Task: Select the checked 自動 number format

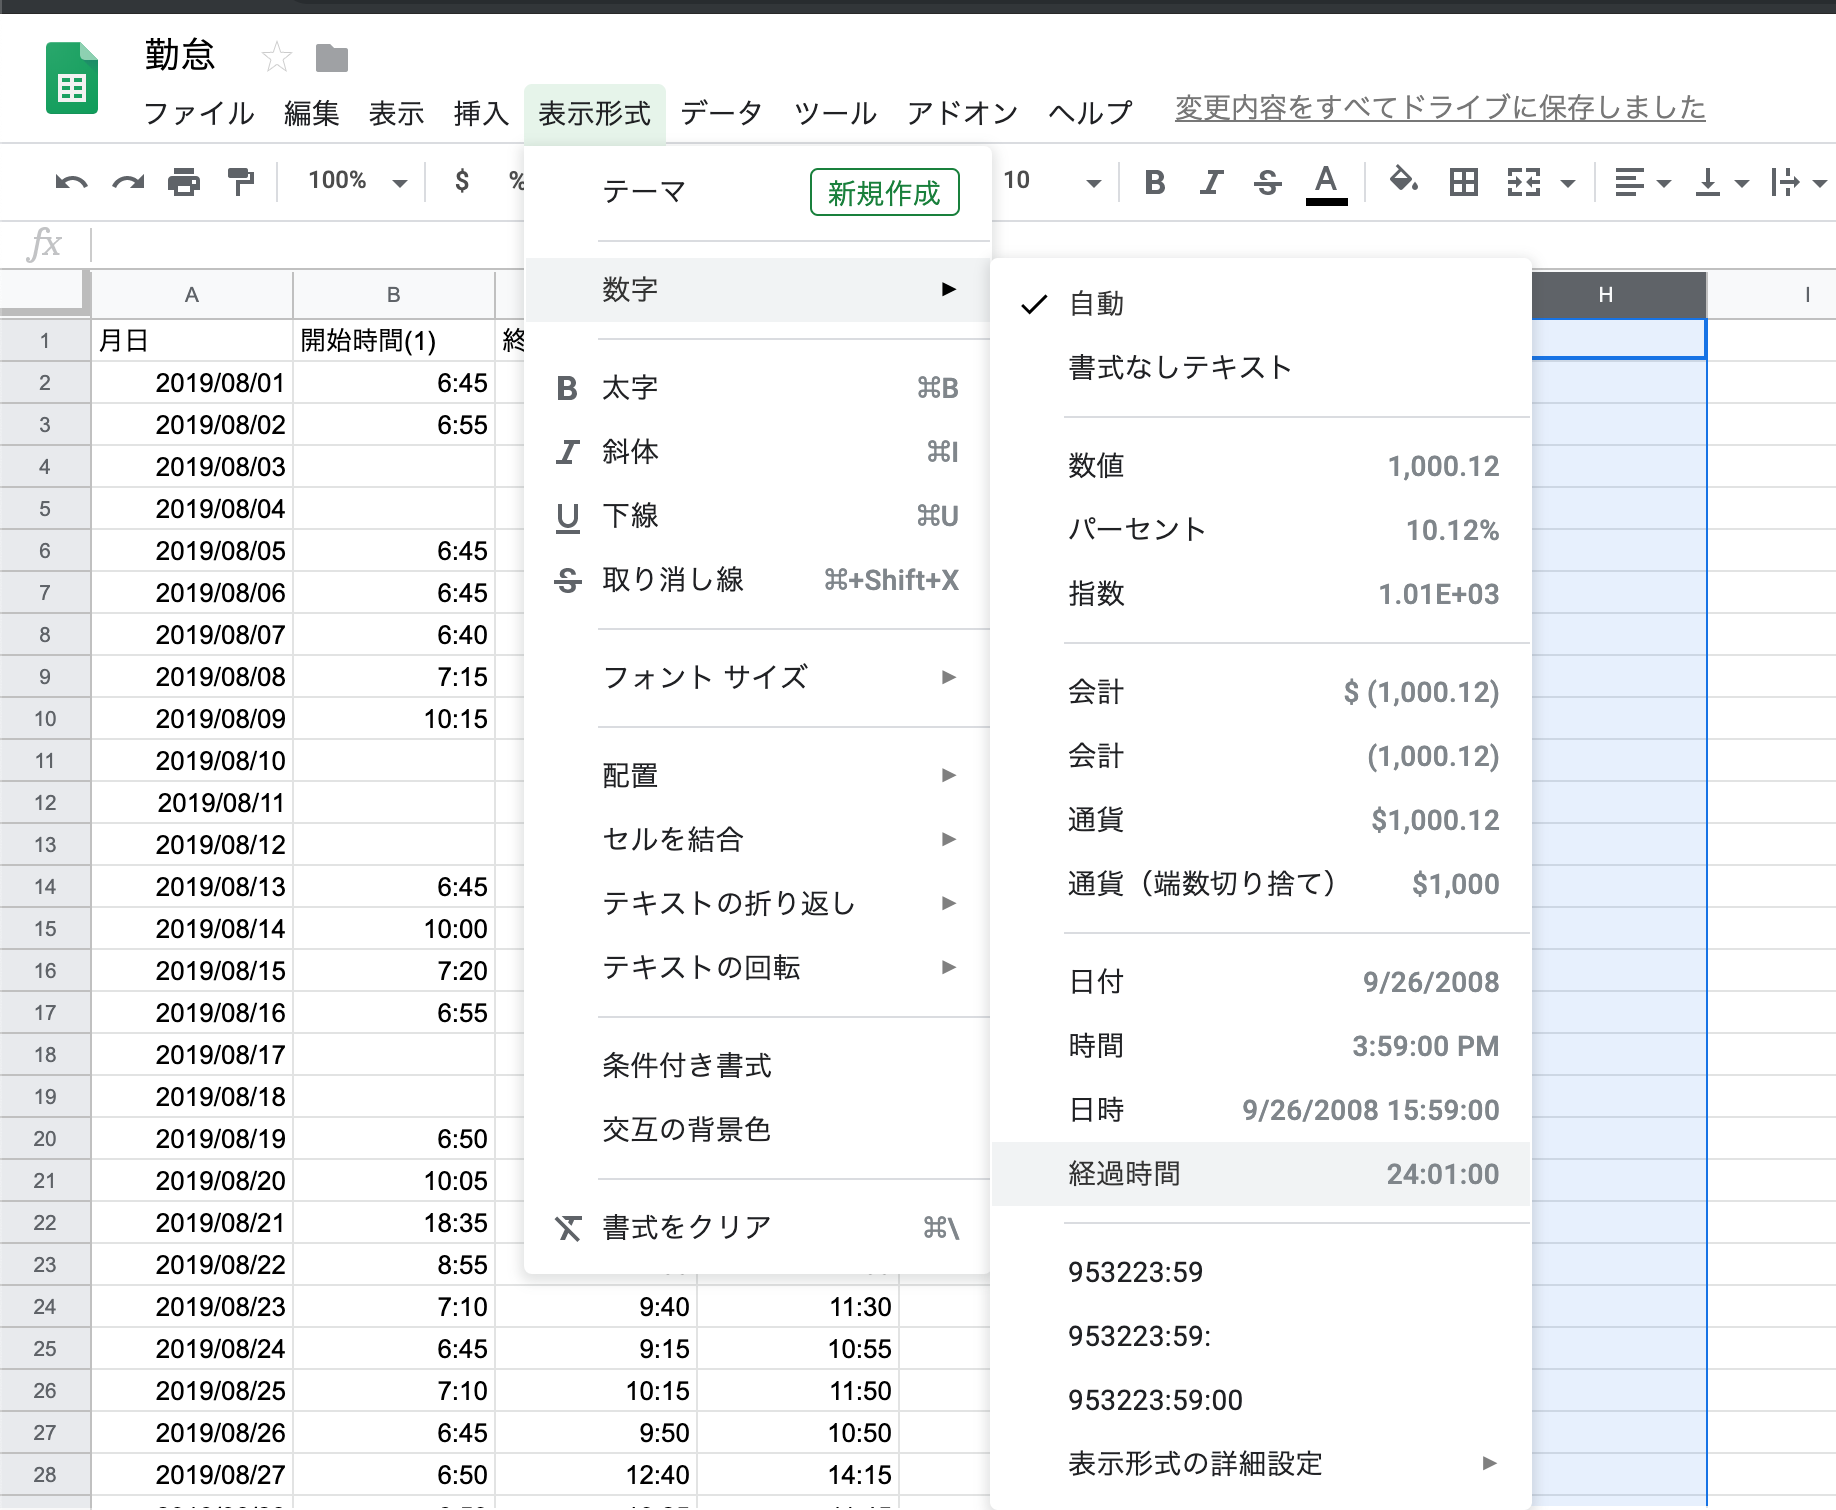Action: coord(1261,304)
